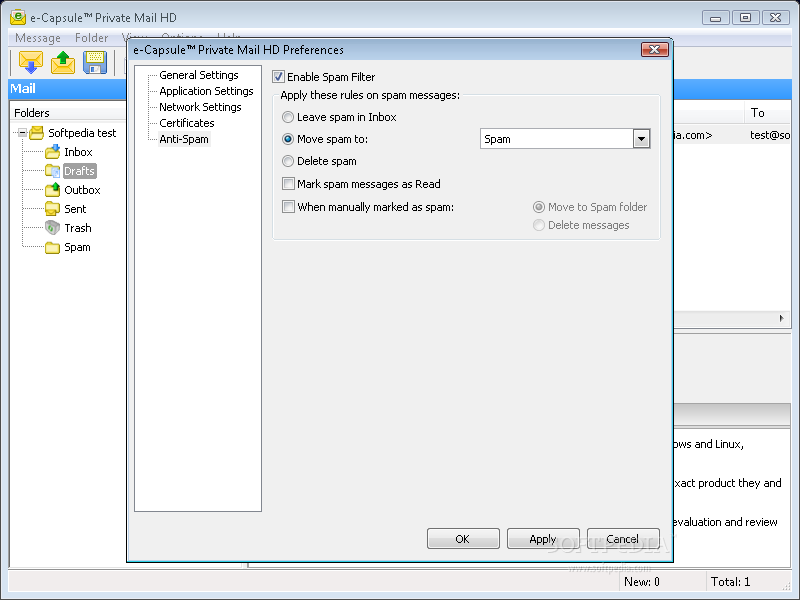Screen dimensions: 800x600
Task: Close the Preferences dialog
Action: [x=655, y=49]
